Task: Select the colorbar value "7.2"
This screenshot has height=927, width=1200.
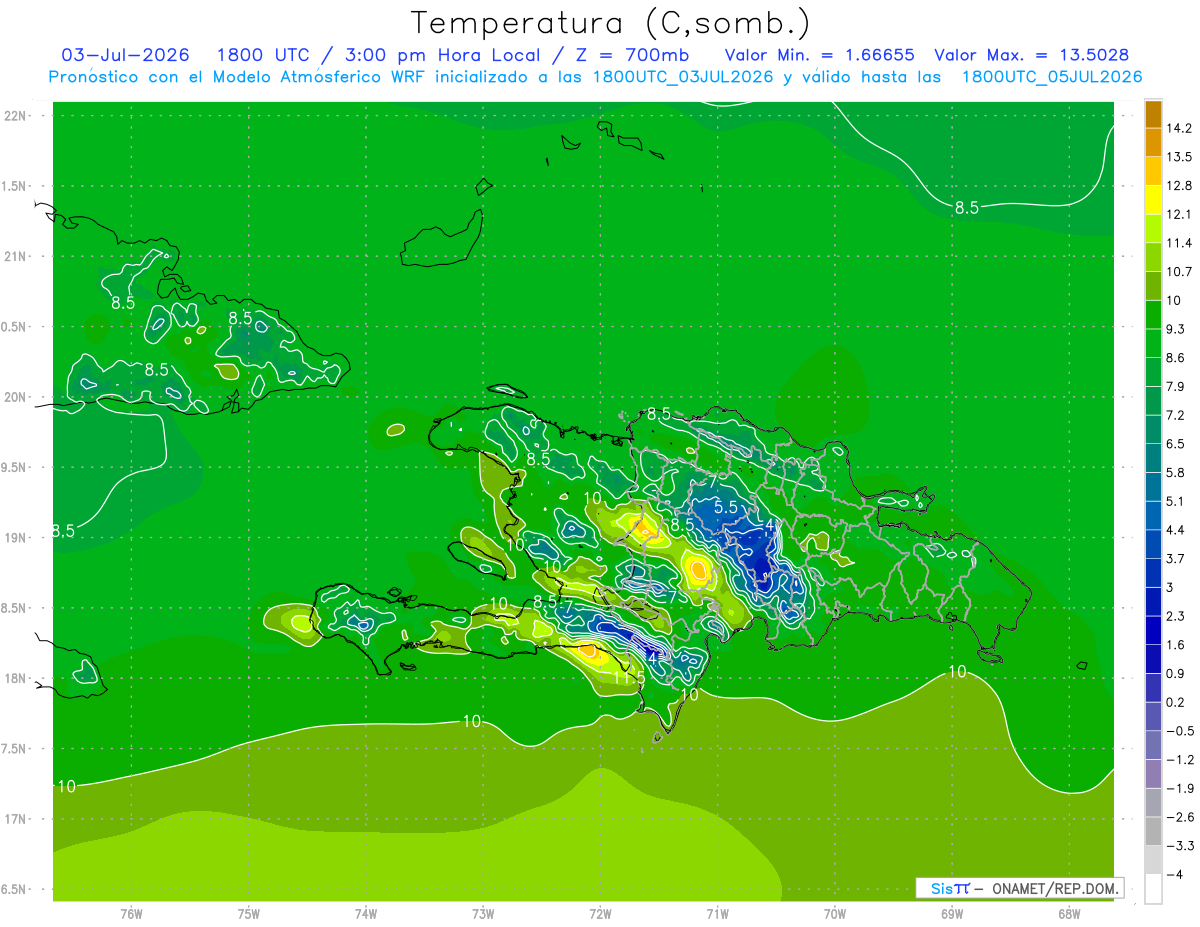Action: [x=1174, y=415]
